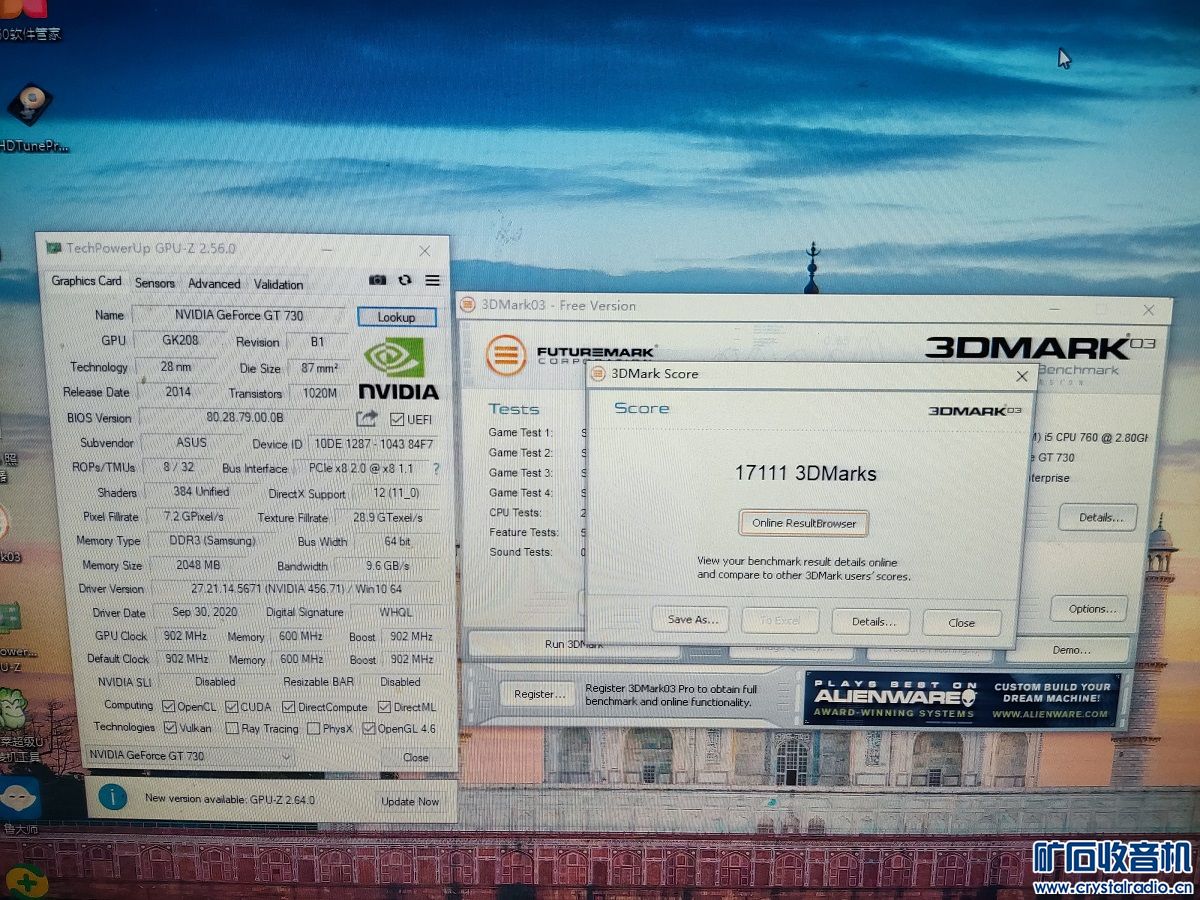Toggle the OpenGL 4.6 checkbox

click(368, 729)
